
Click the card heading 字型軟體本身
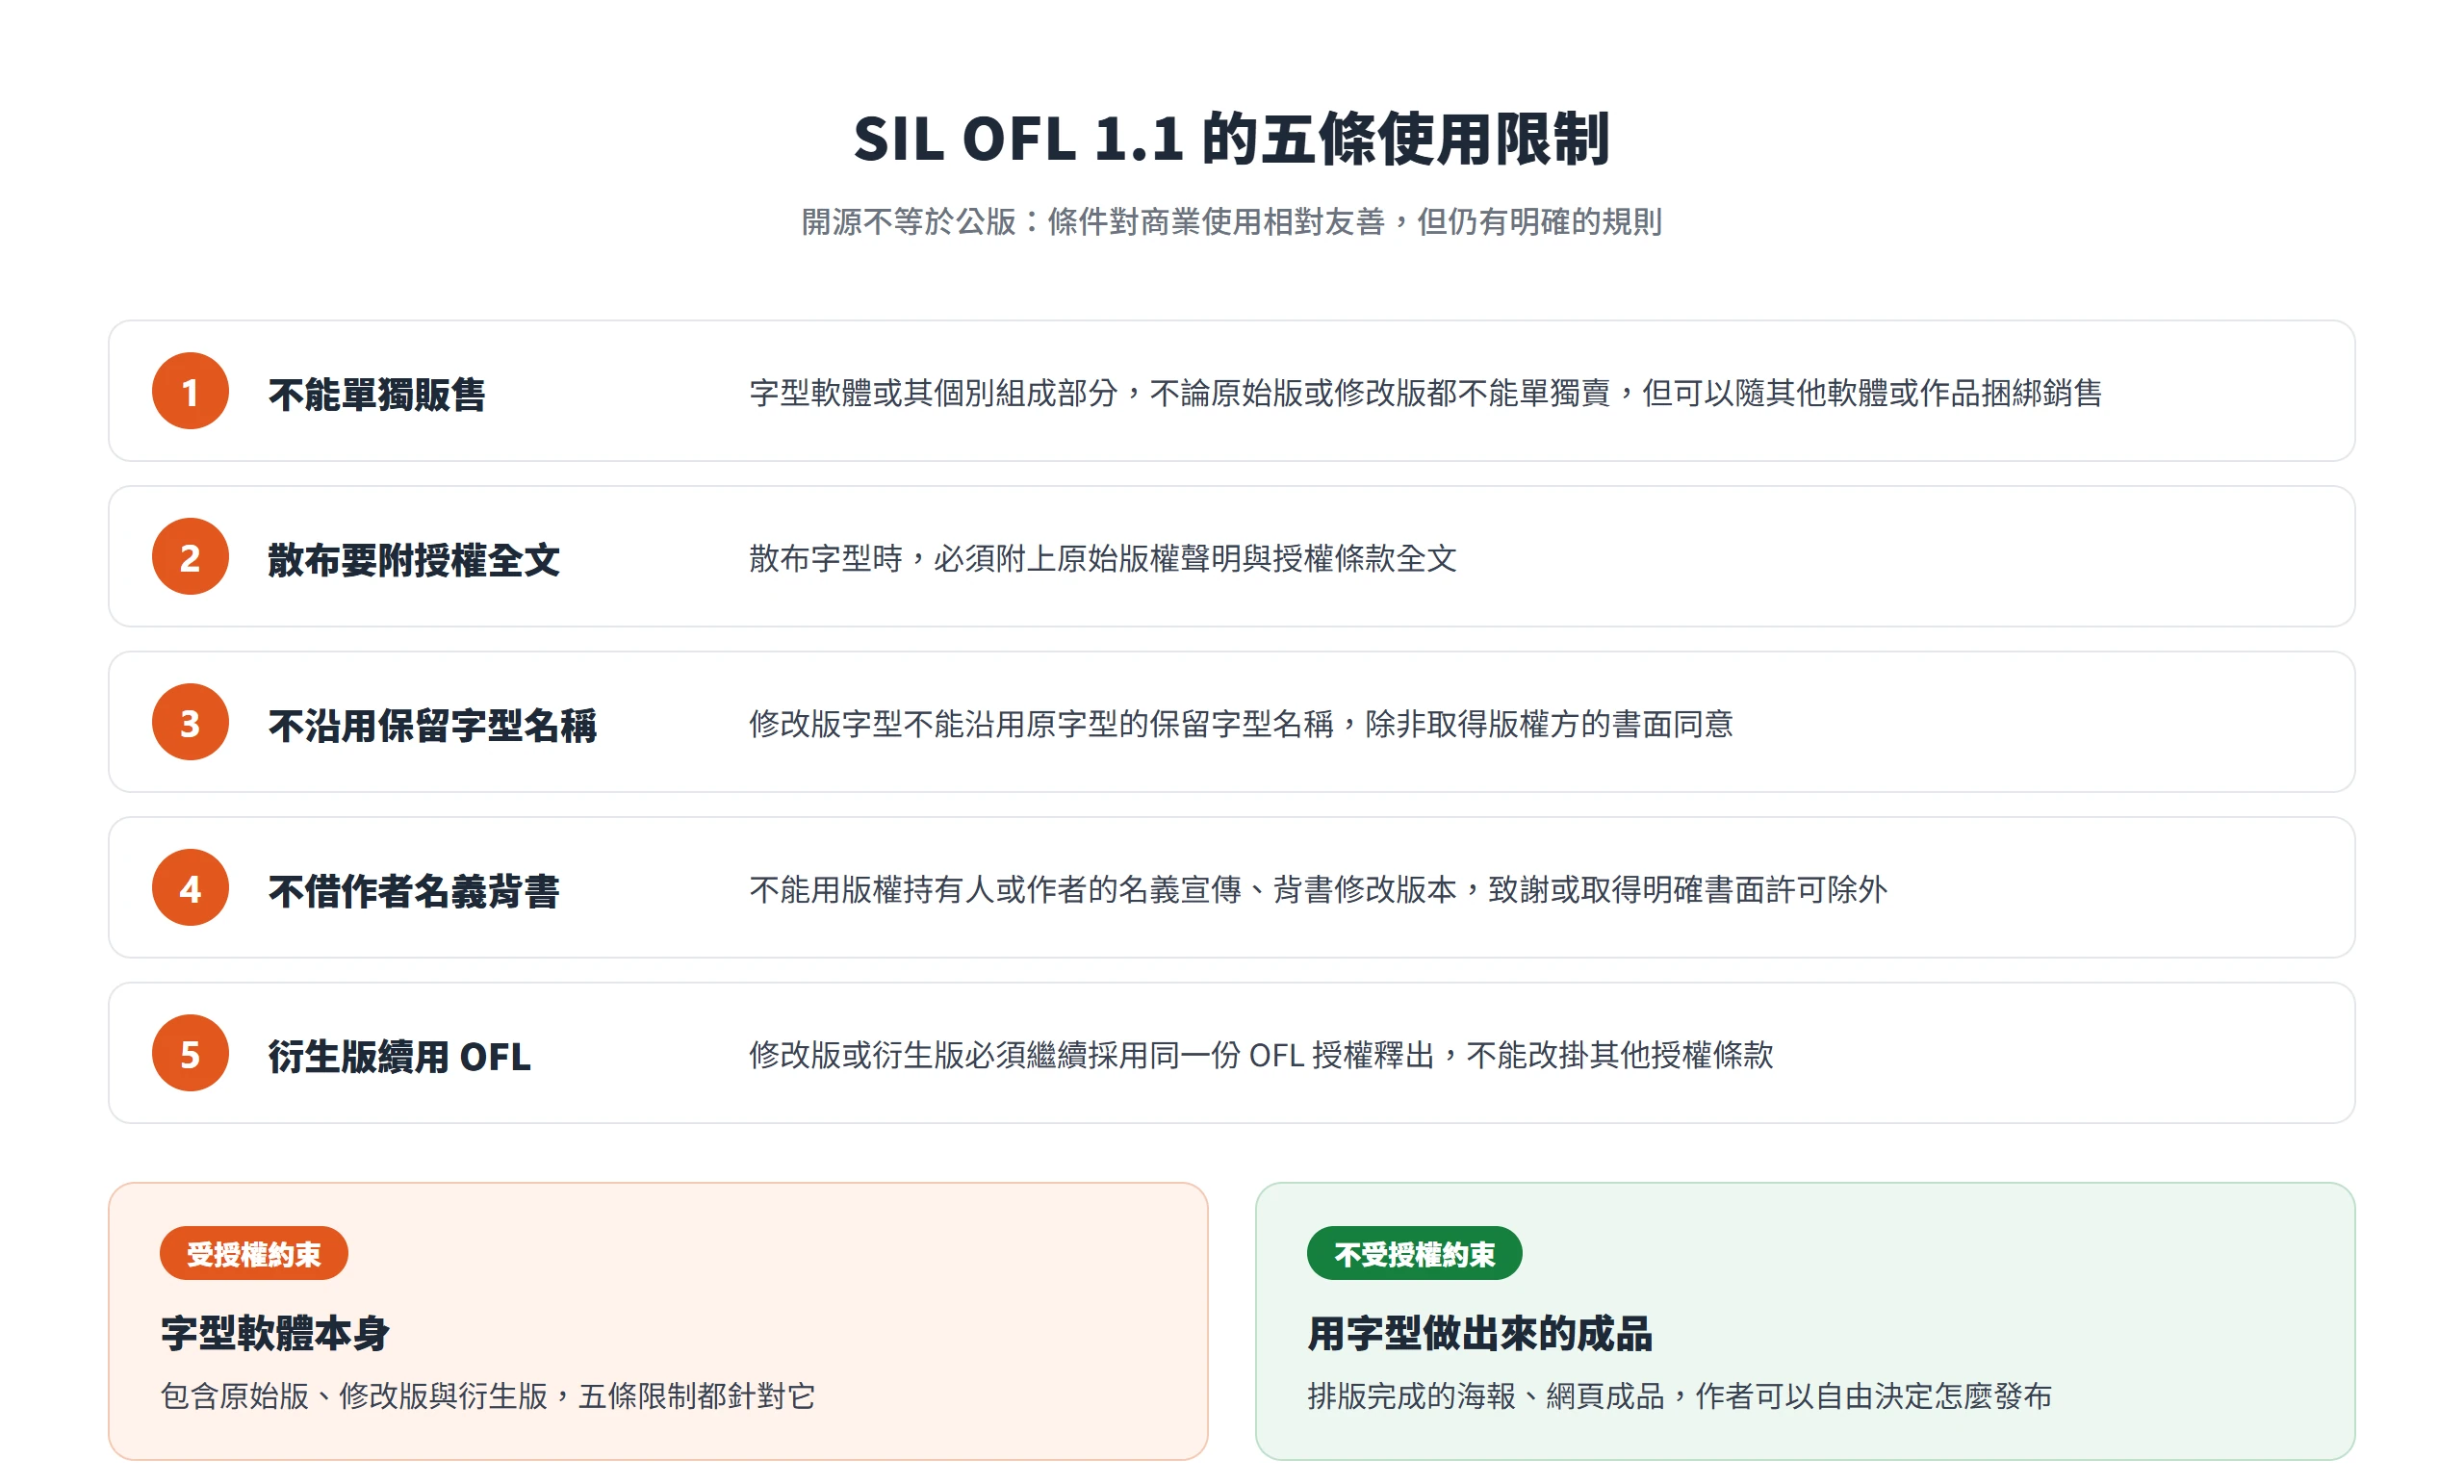pyautogui.click(x=275, y=1334)
